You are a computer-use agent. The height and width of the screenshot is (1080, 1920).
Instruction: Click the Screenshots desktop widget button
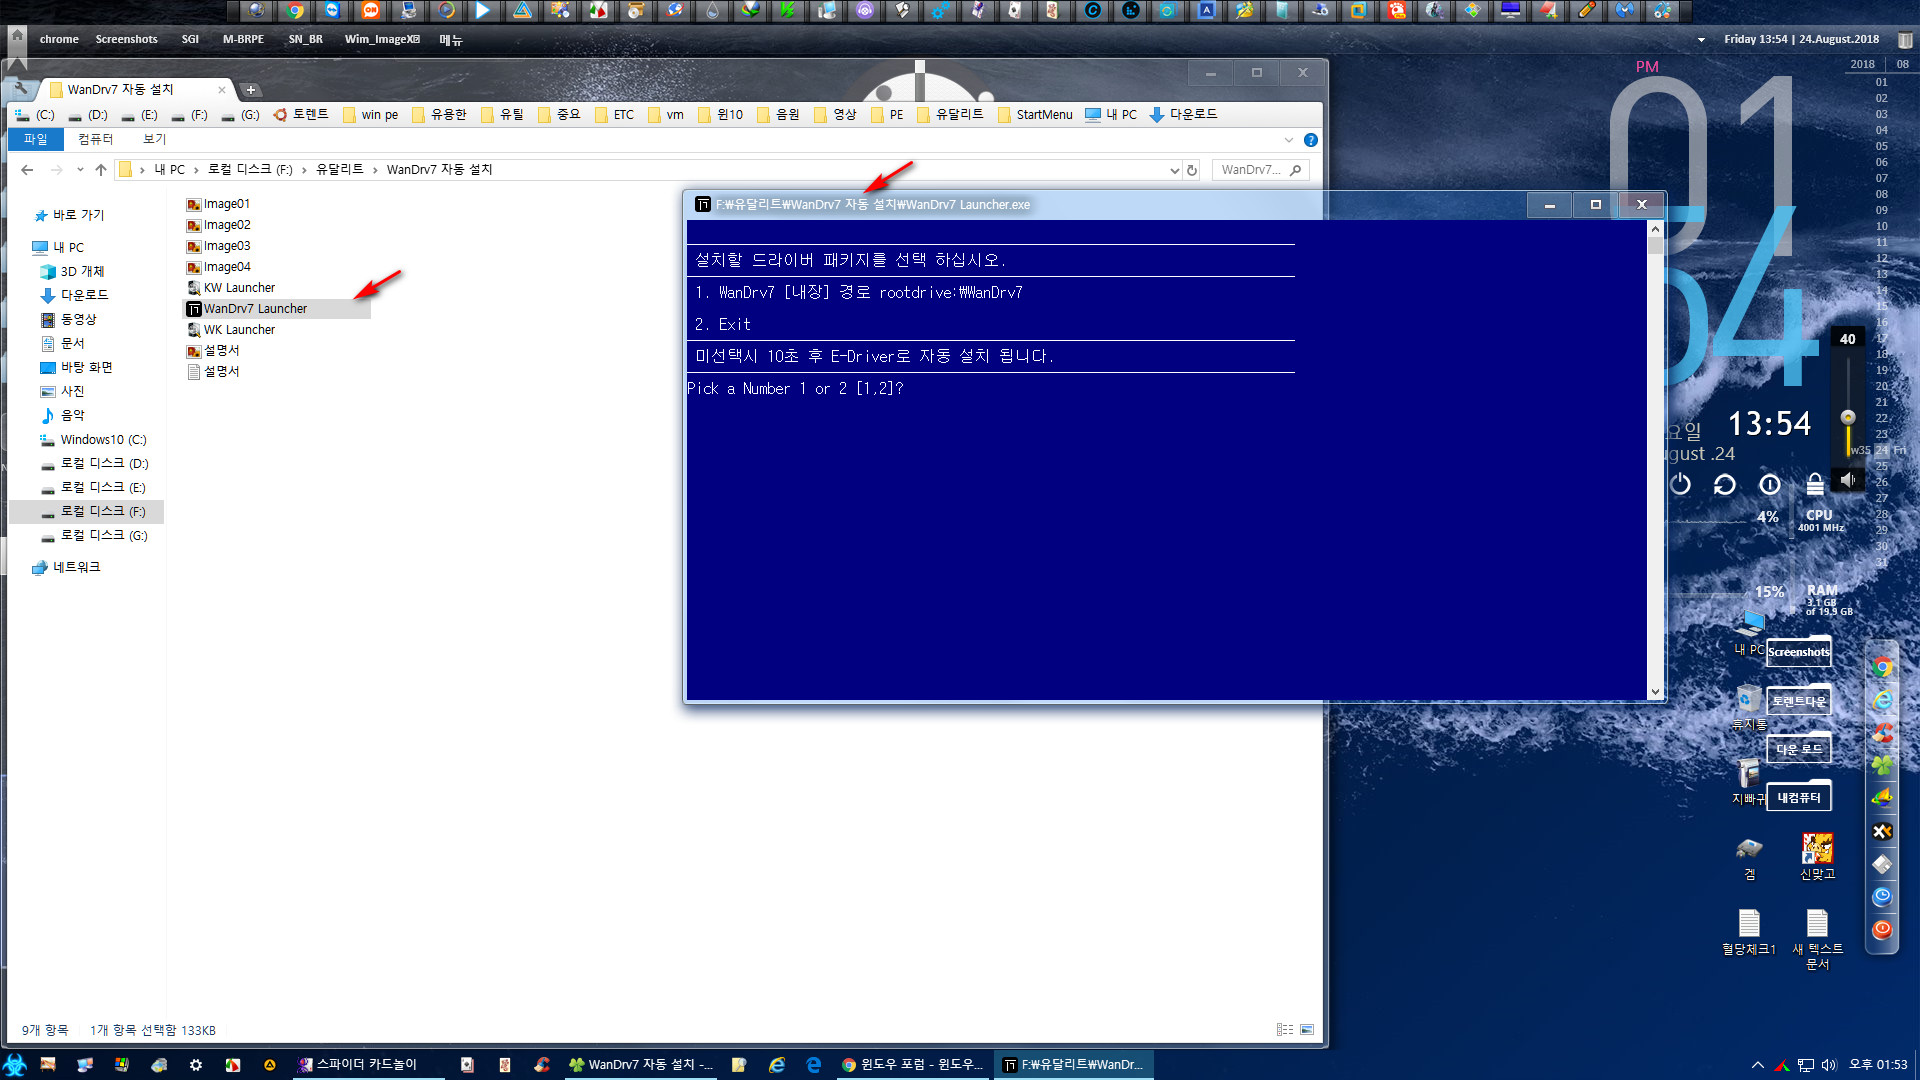(1798, 652)
